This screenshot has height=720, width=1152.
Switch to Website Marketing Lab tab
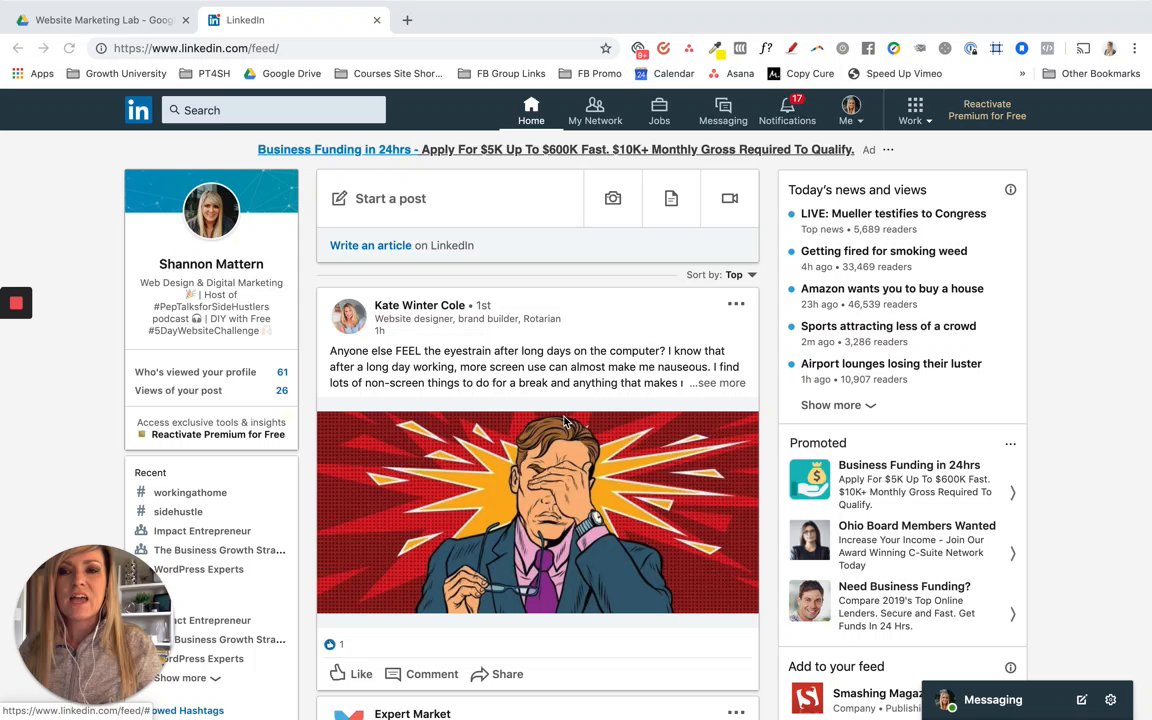(101, 20)
